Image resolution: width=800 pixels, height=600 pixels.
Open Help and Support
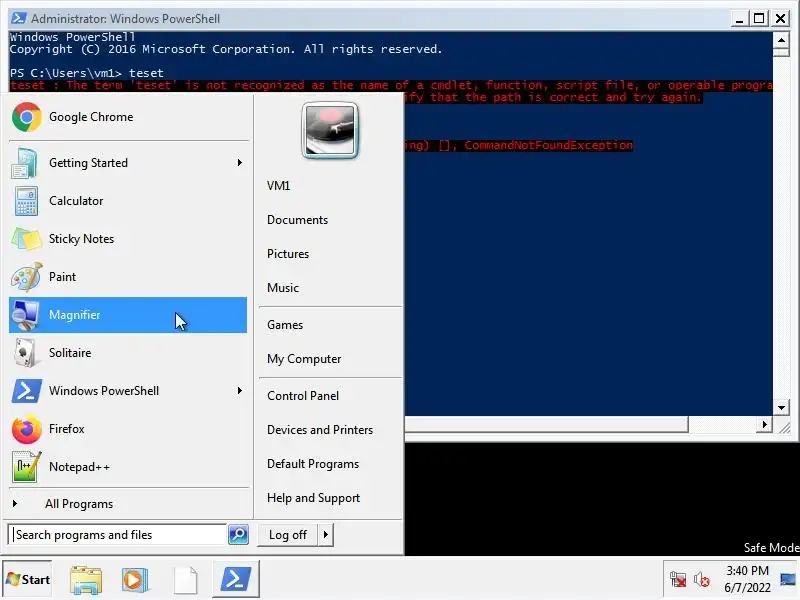(313, 498)
